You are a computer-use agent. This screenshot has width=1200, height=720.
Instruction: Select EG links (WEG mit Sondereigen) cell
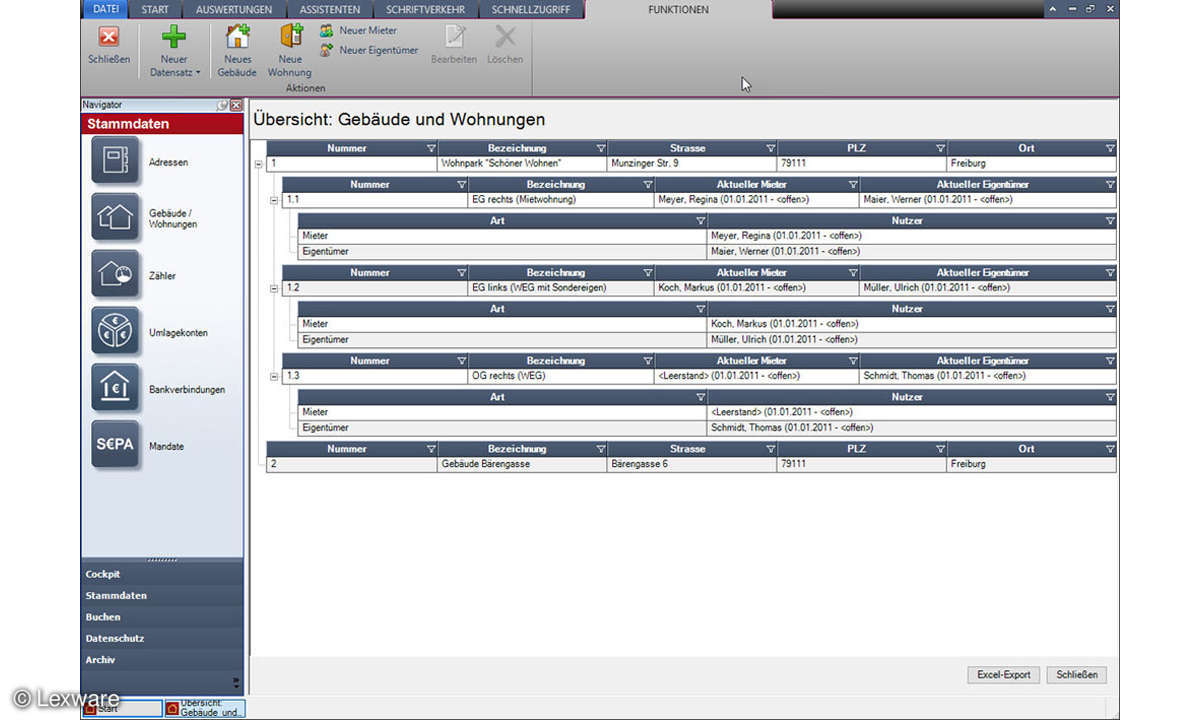(x=561, y=288)
